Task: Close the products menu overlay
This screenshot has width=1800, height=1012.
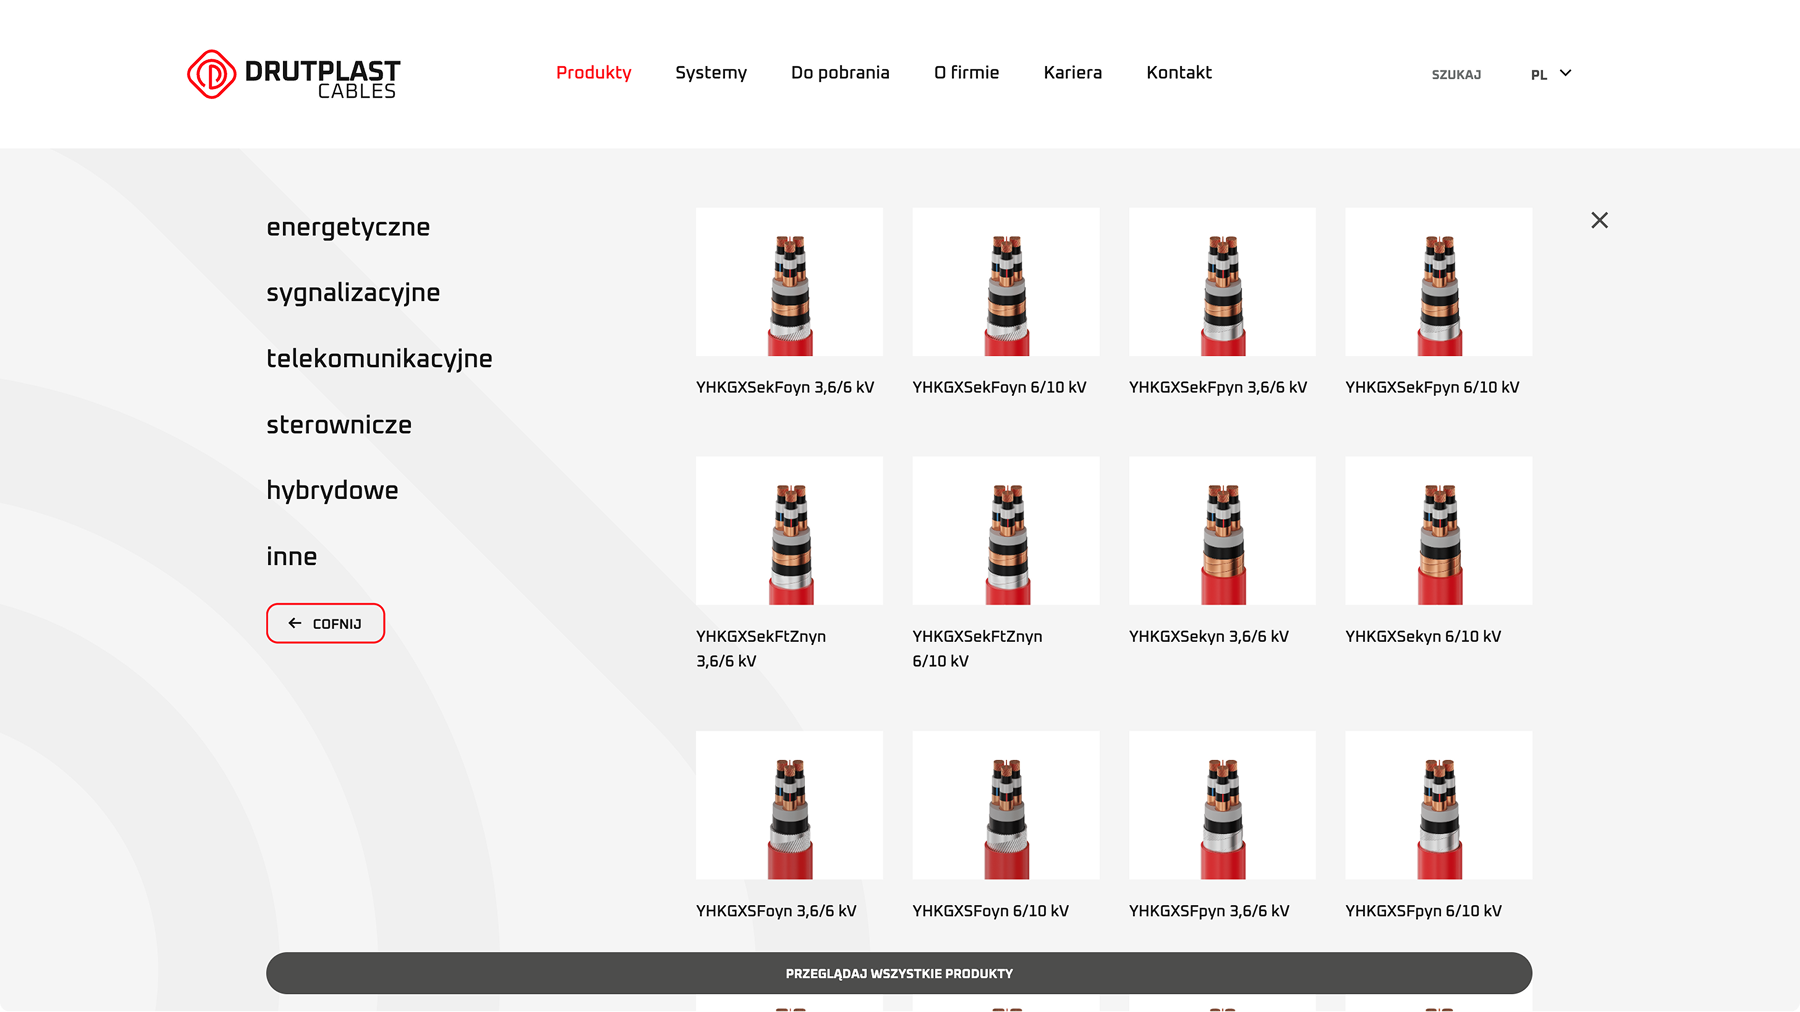Action: tap(1599, 220)
